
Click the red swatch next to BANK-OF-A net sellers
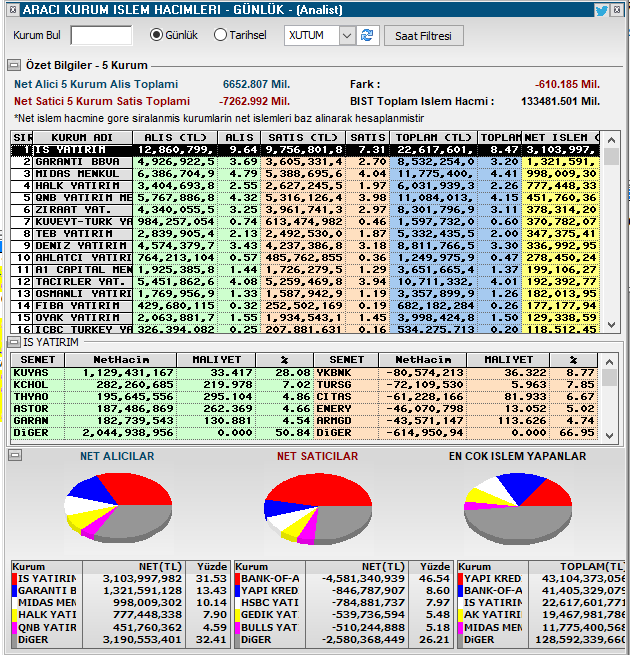click(237, 579)
